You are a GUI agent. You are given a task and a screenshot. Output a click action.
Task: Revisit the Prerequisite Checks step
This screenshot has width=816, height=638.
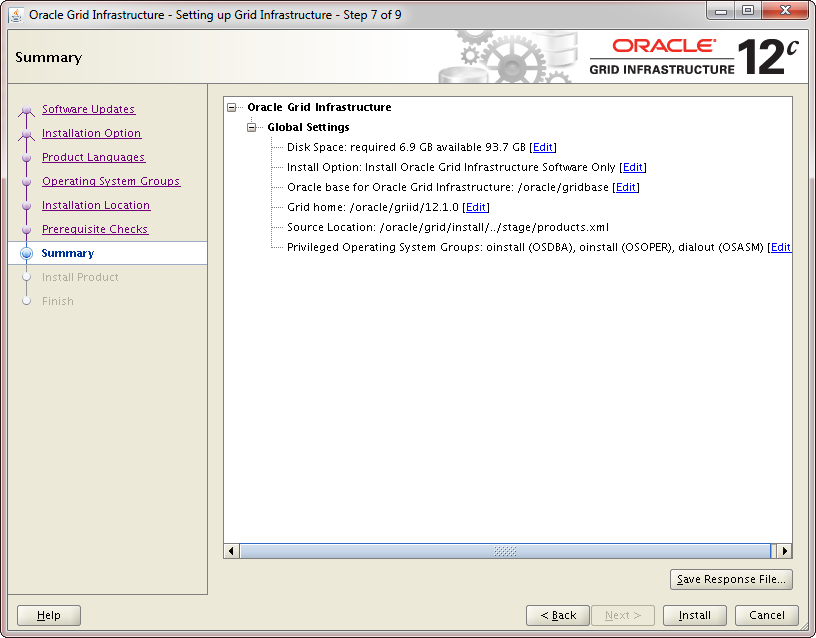tap(95, 230)
